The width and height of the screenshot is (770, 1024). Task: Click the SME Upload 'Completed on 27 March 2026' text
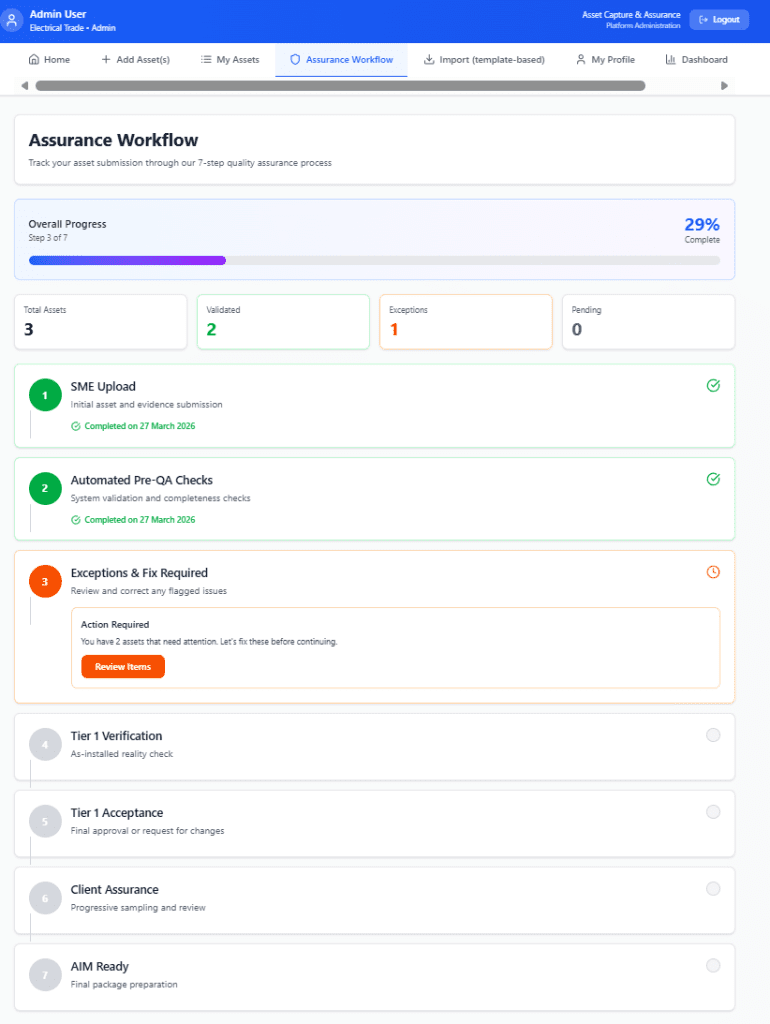tap(140, 426)
